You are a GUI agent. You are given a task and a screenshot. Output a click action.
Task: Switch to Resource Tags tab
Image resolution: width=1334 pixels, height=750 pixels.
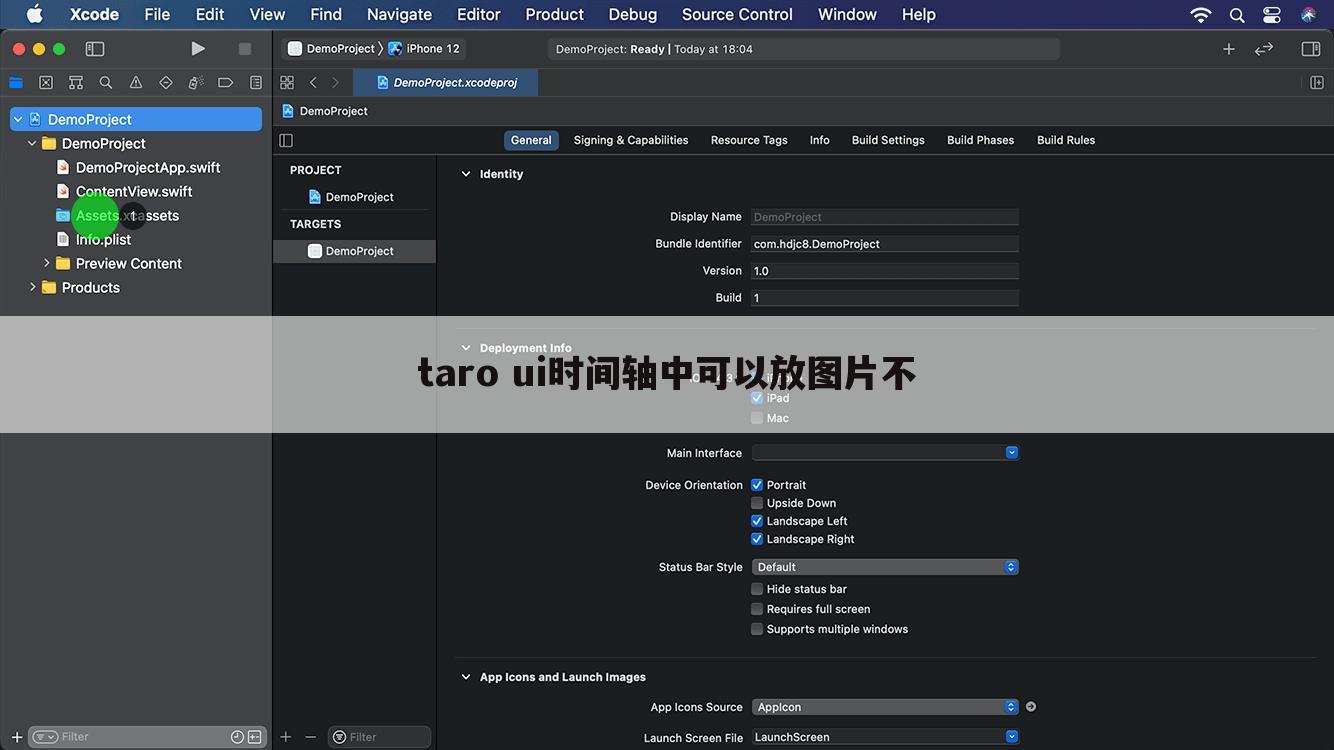coord(749,140)
